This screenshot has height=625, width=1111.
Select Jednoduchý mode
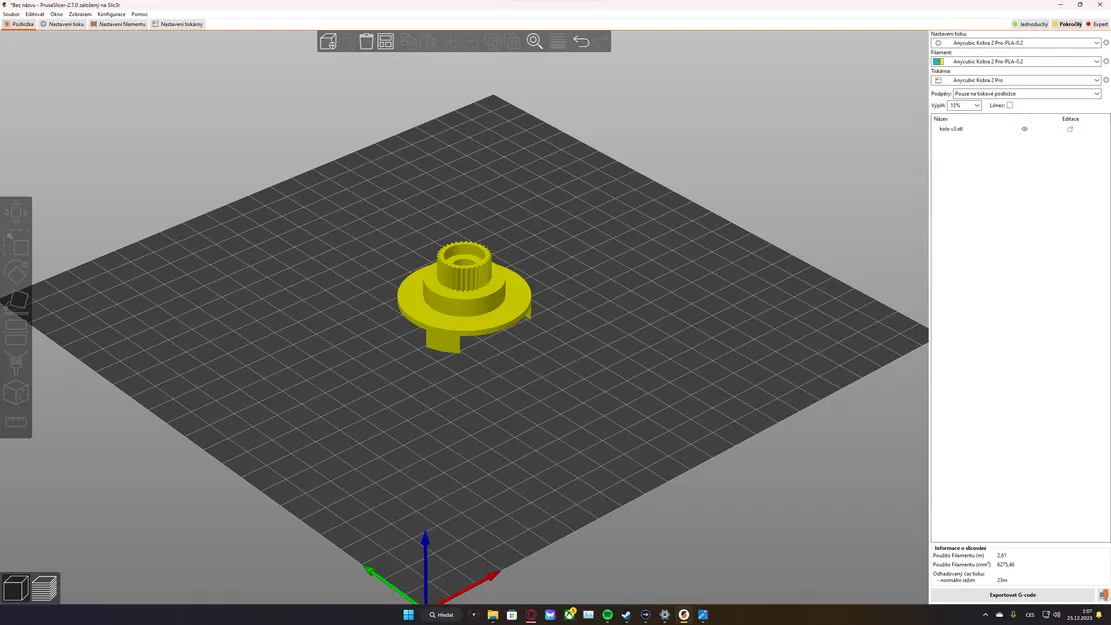(x=1030, y=24)
